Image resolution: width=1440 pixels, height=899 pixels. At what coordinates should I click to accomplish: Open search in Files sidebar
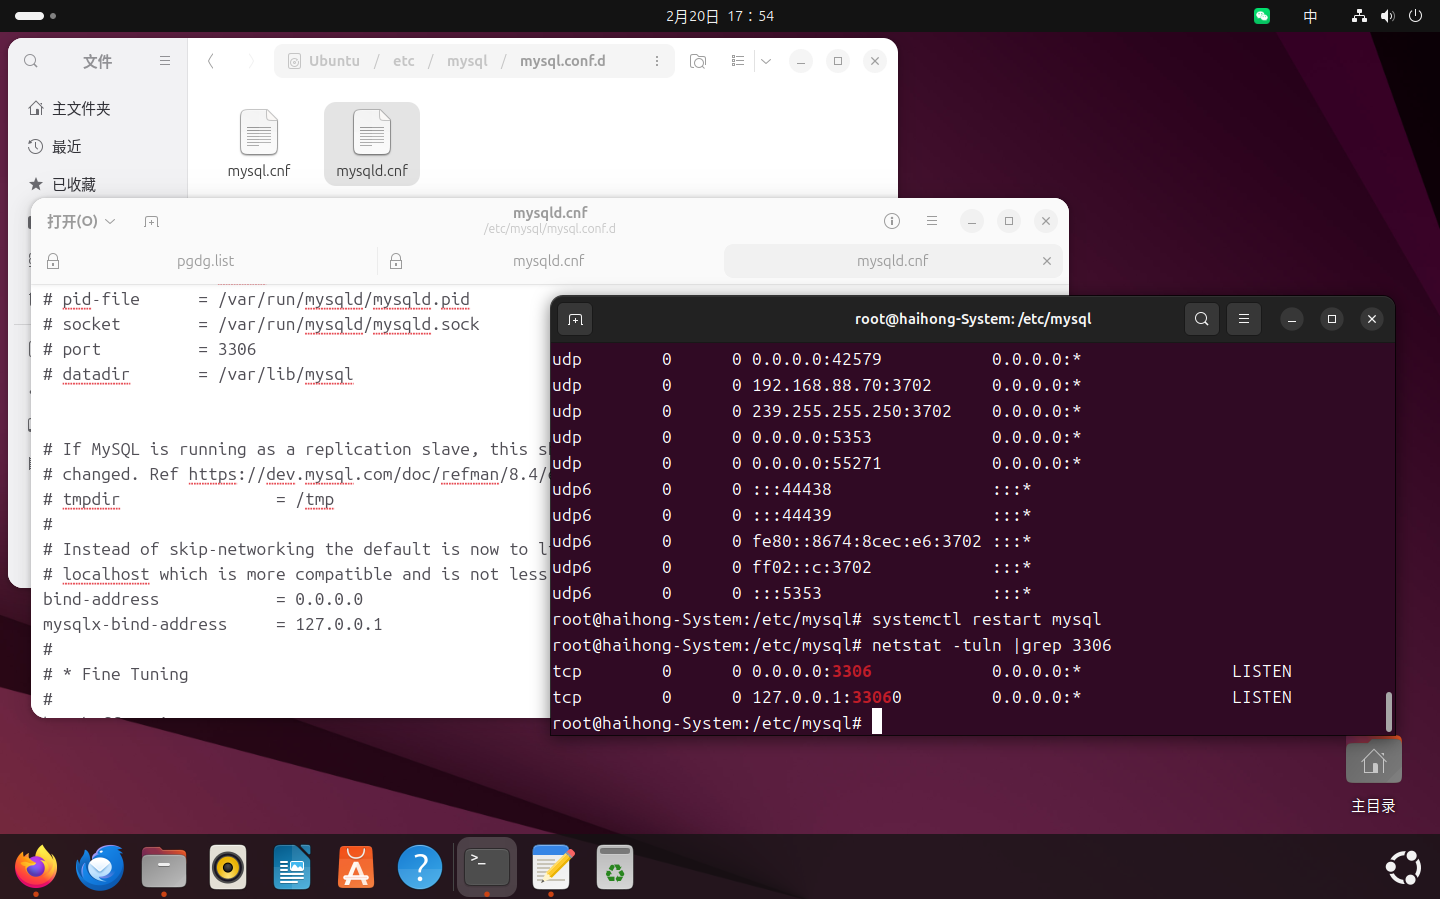click(31, 61)
